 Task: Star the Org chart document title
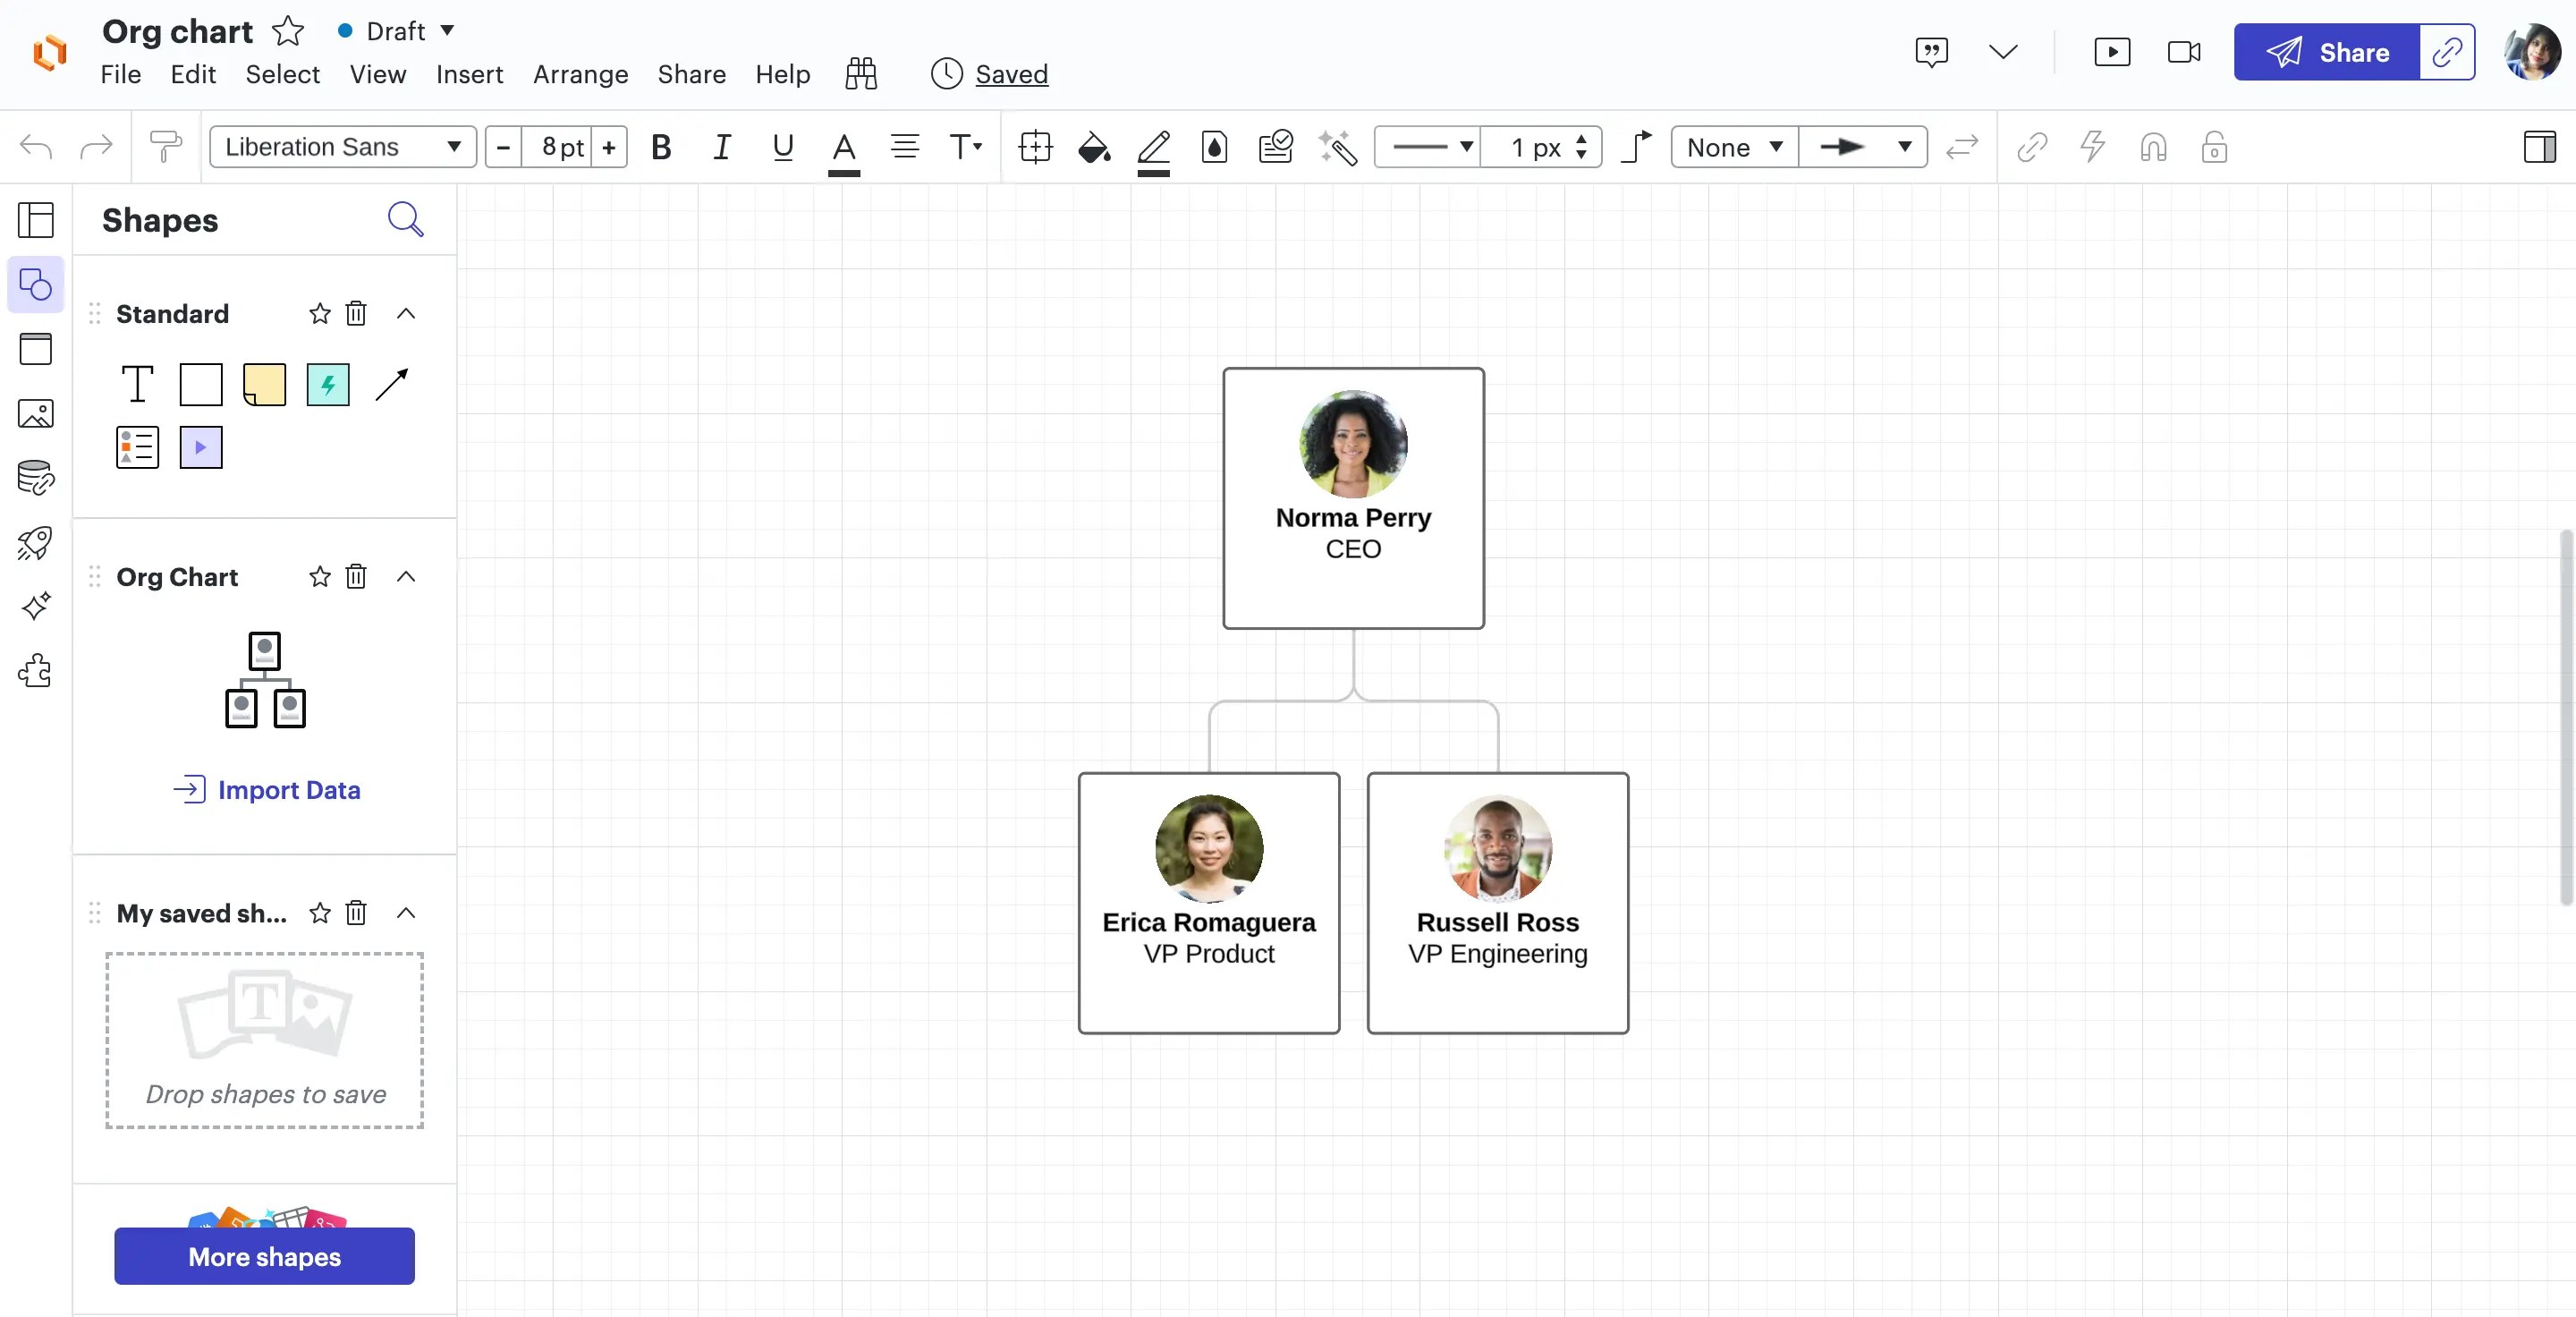click(x=288, y=31)
